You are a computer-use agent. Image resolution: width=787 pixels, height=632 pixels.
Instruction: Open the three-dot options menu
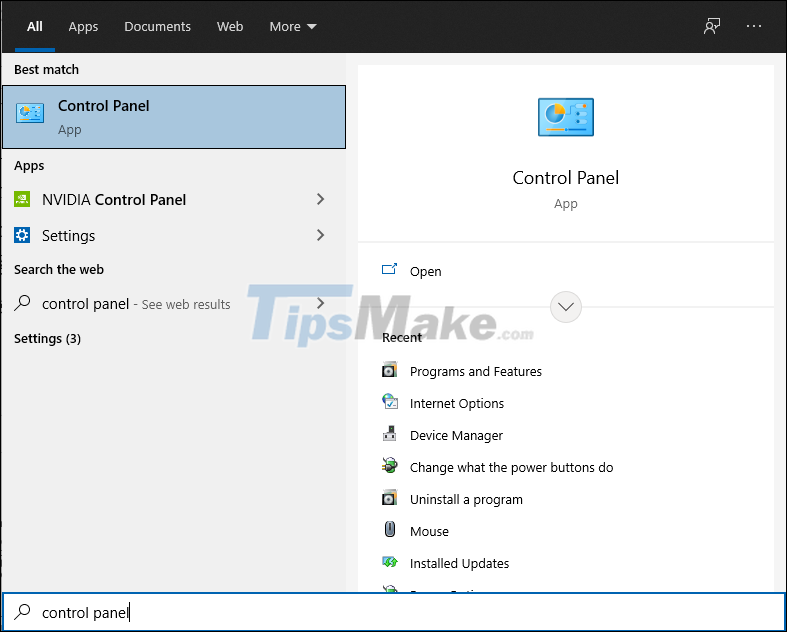(754, 26)
